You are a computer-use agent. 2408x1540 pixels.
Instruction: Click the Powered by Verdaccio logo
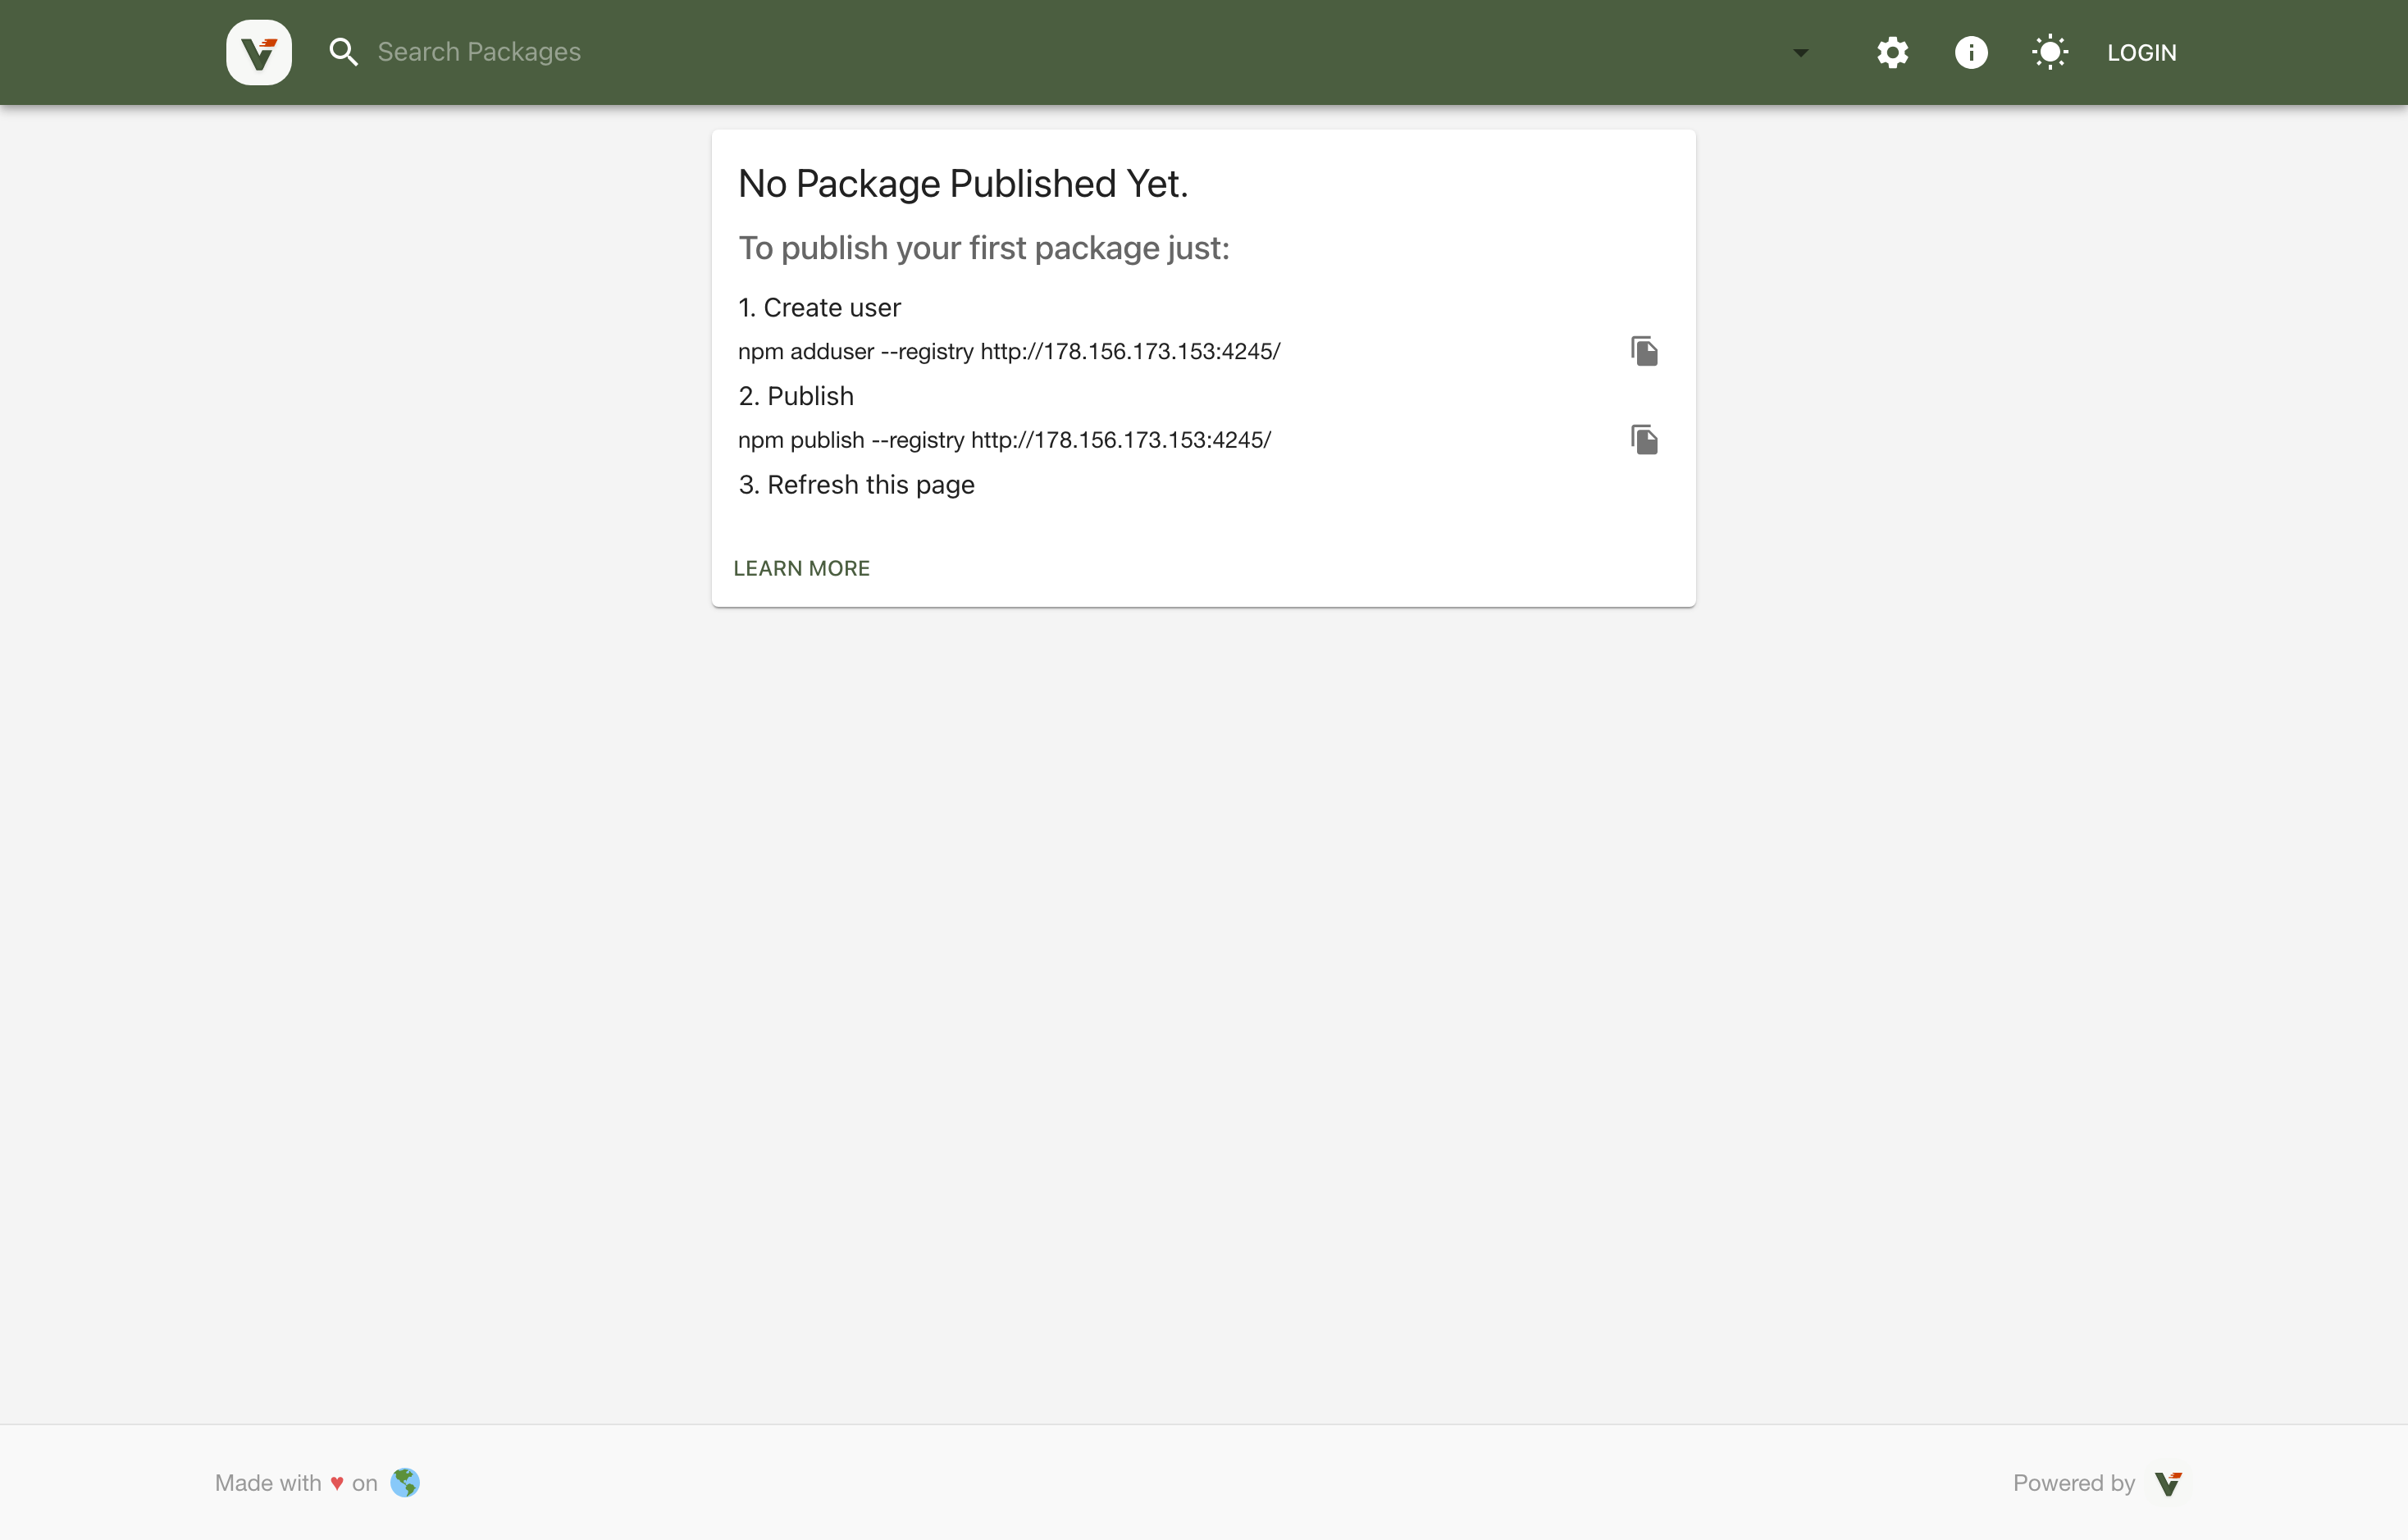(2168, 1483)
